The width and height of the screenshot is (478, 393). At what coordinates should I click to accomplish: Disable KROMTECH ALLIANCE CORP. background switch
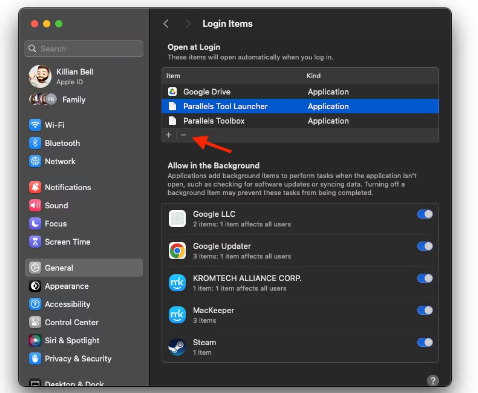[x=425, y=278]
